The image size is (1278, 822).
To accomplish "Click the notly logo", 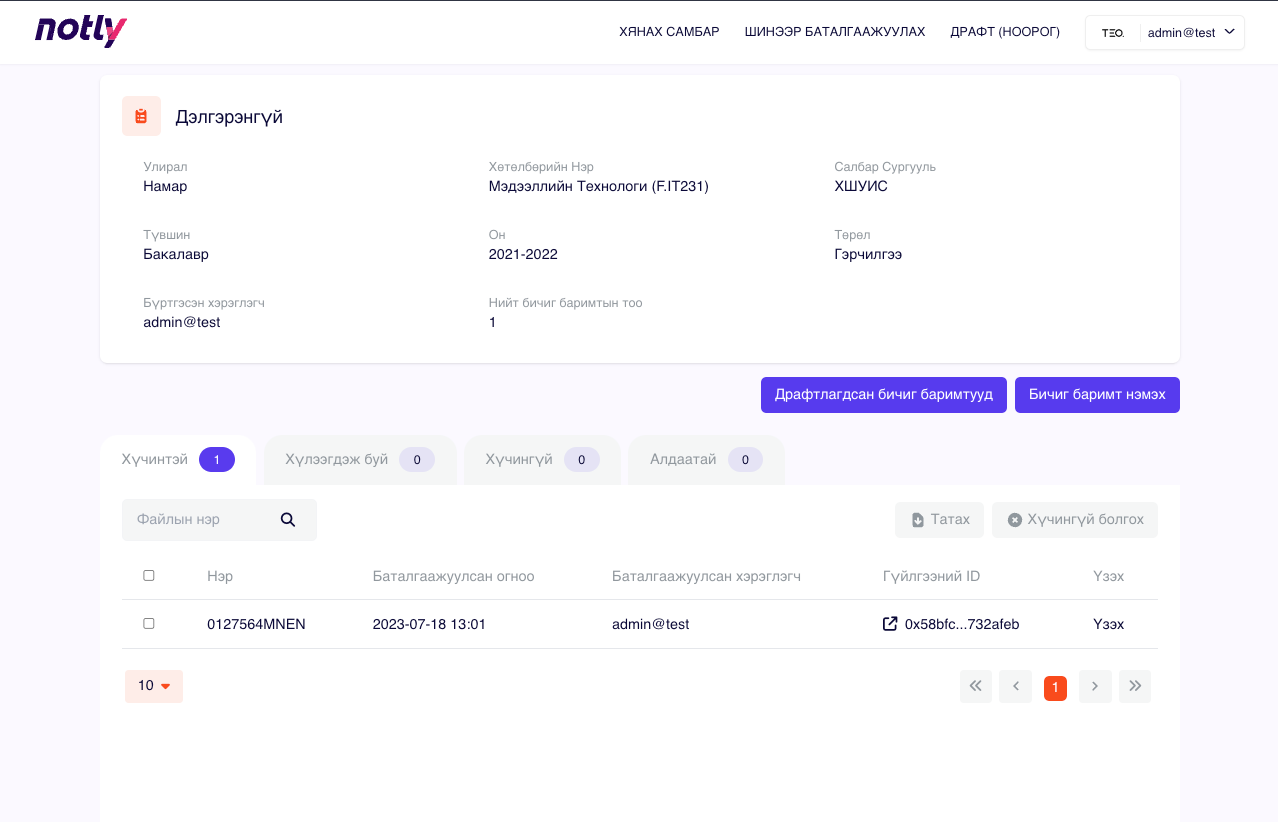I will pyautogui.click(x=81, y=32).
